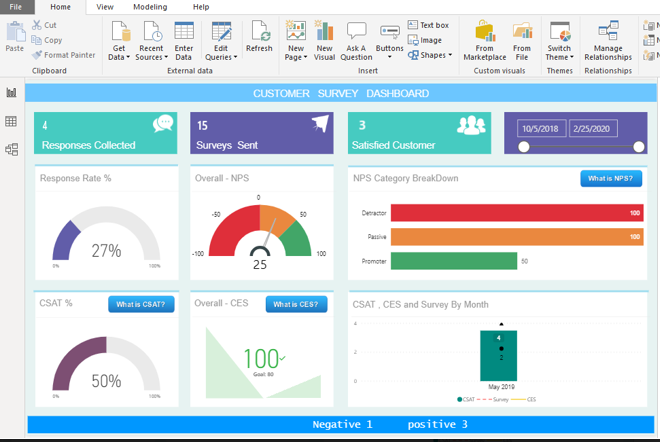Open the Model relationships view icon
The image size is (660, 442).
pyautogui.click(x=12, y=150)
